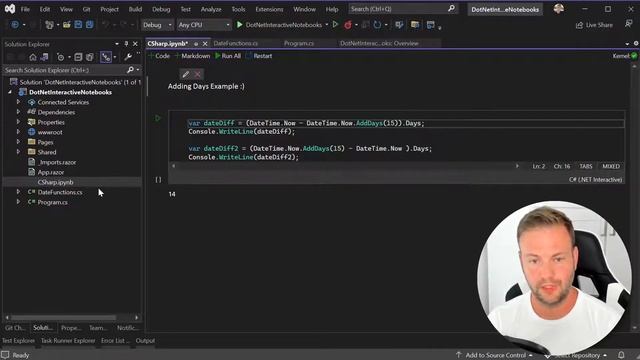Open file with the folder toolbar icon
Image resolution: width=640 pixels, height=360 pixels.
67,25
